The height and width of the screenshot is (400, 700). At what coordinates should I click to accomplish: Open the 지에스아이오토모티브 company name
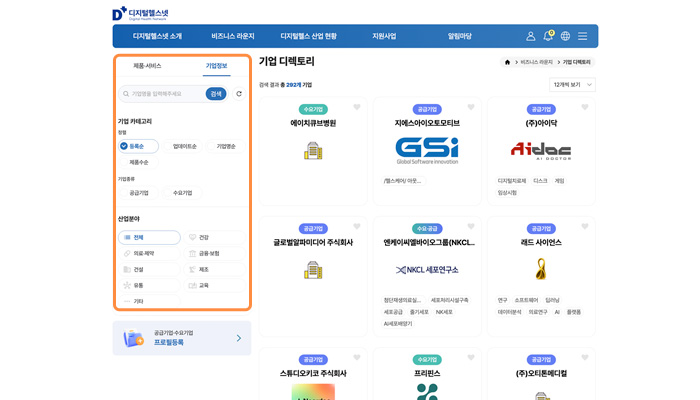click(x=427, y=123)
